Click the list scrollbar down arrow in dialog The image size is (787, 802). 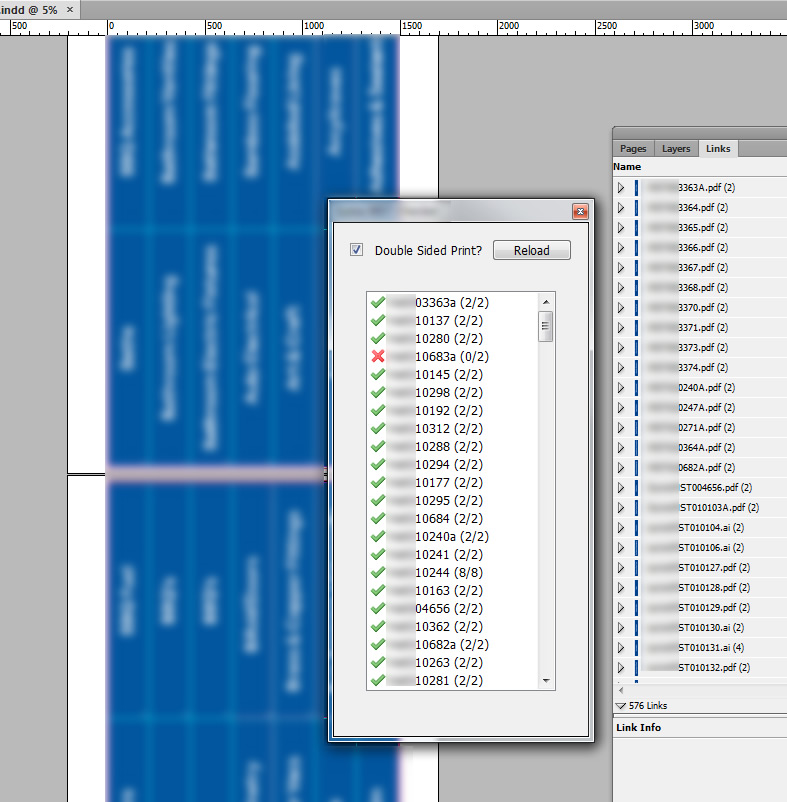point(546,681)
